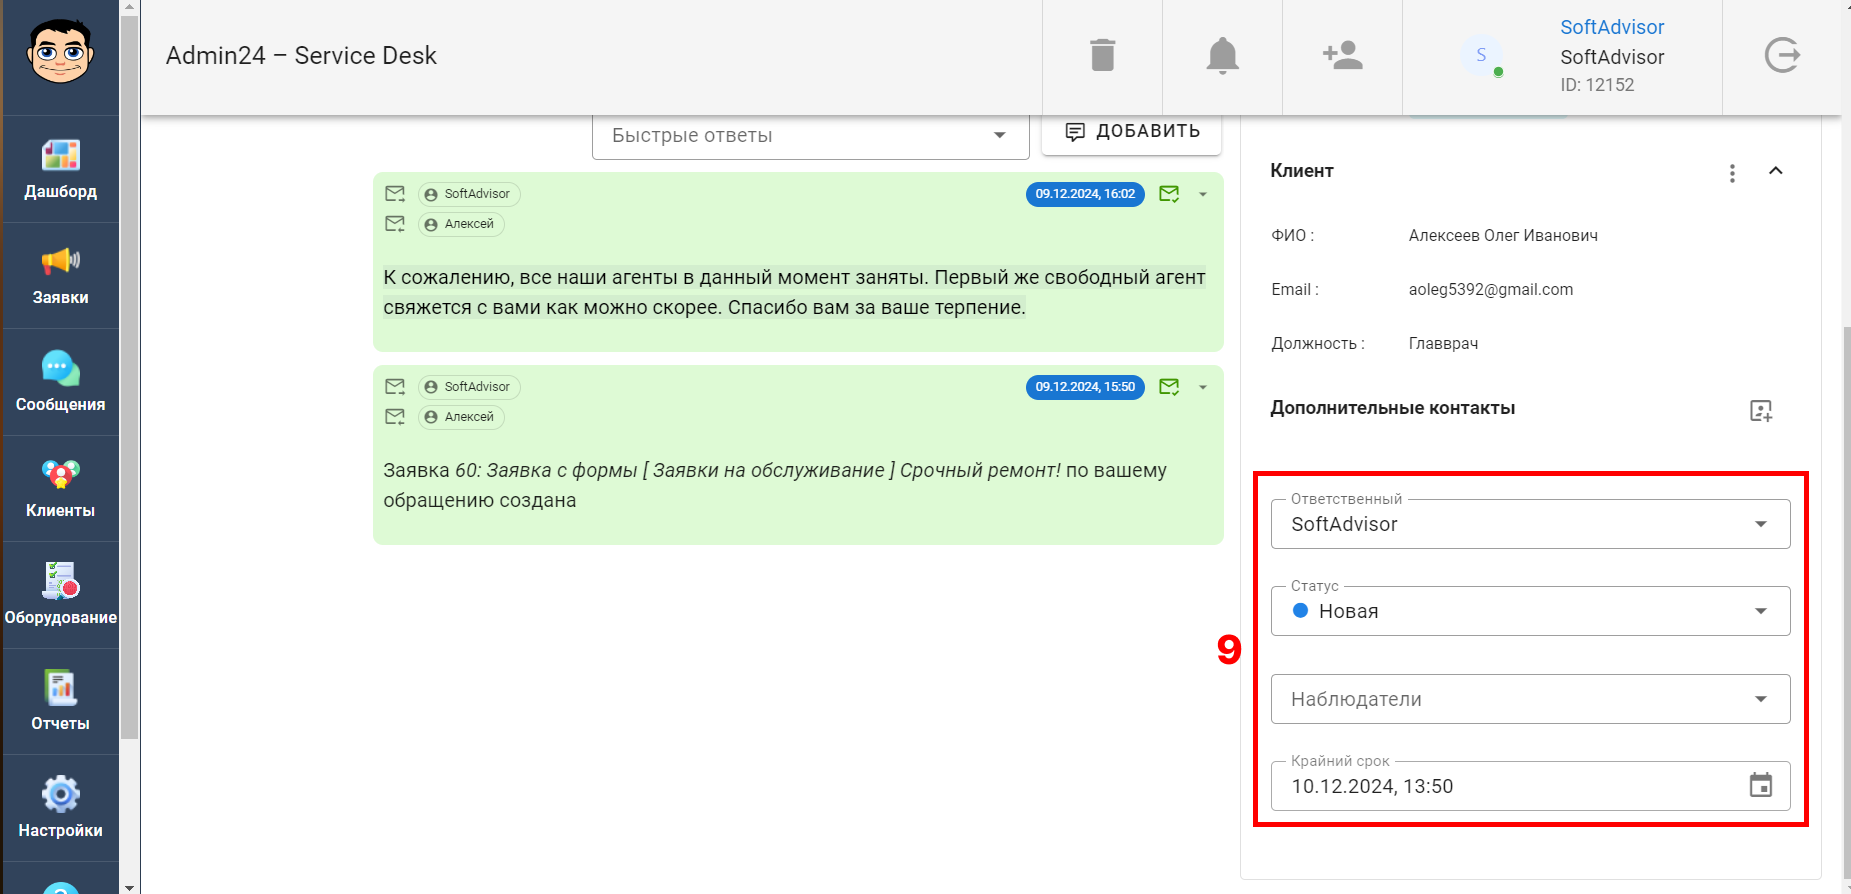Open the Наблюдатели dropdown
Screen dimensions: 1851x894
tap(1530, 700)
